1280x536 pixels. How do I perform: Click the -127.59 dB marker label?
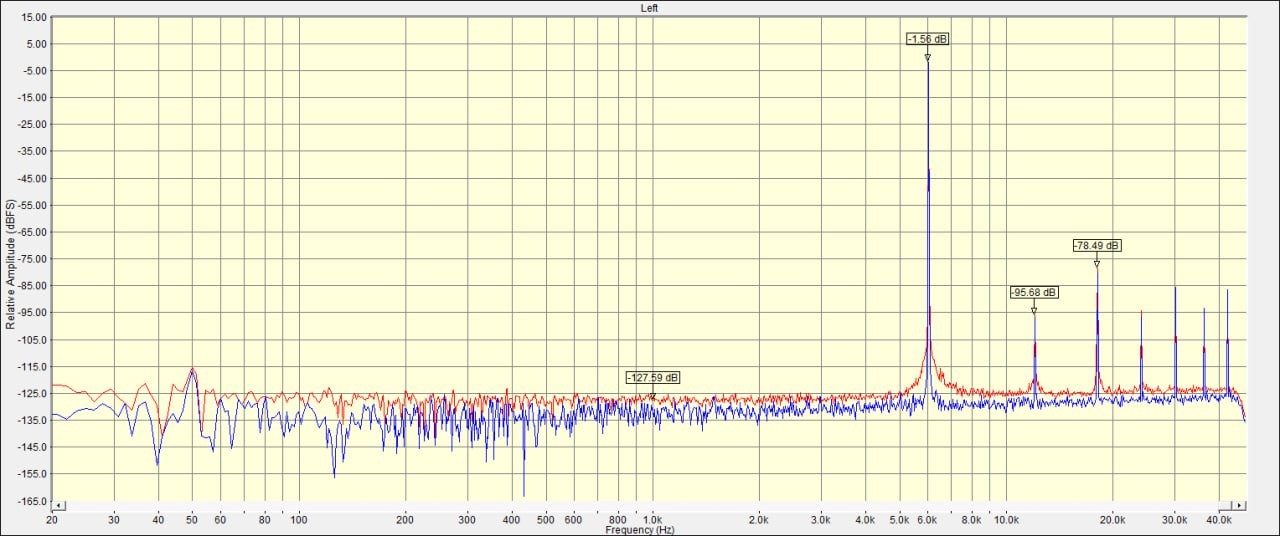pos(653,377)
